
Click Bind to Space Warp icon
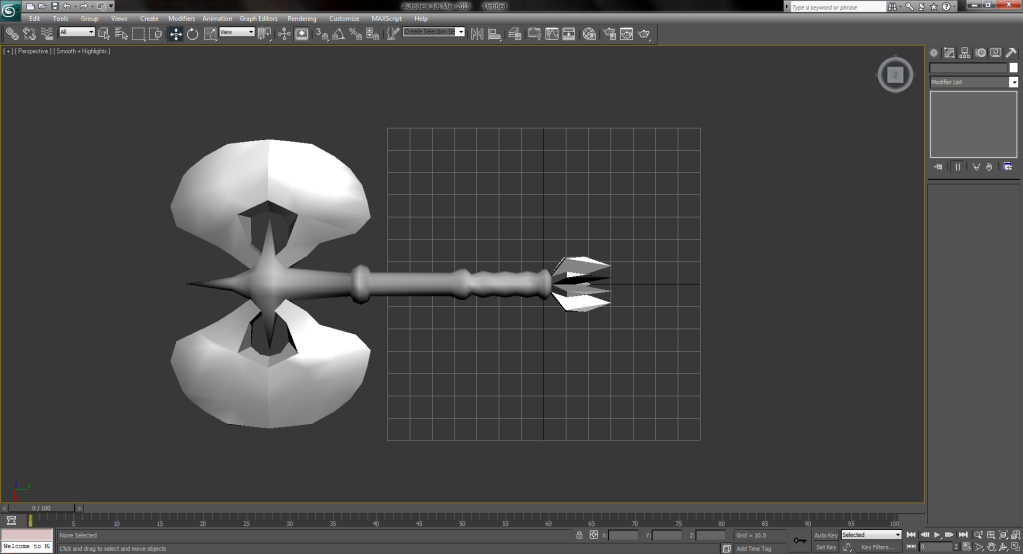tap(47, 34)
